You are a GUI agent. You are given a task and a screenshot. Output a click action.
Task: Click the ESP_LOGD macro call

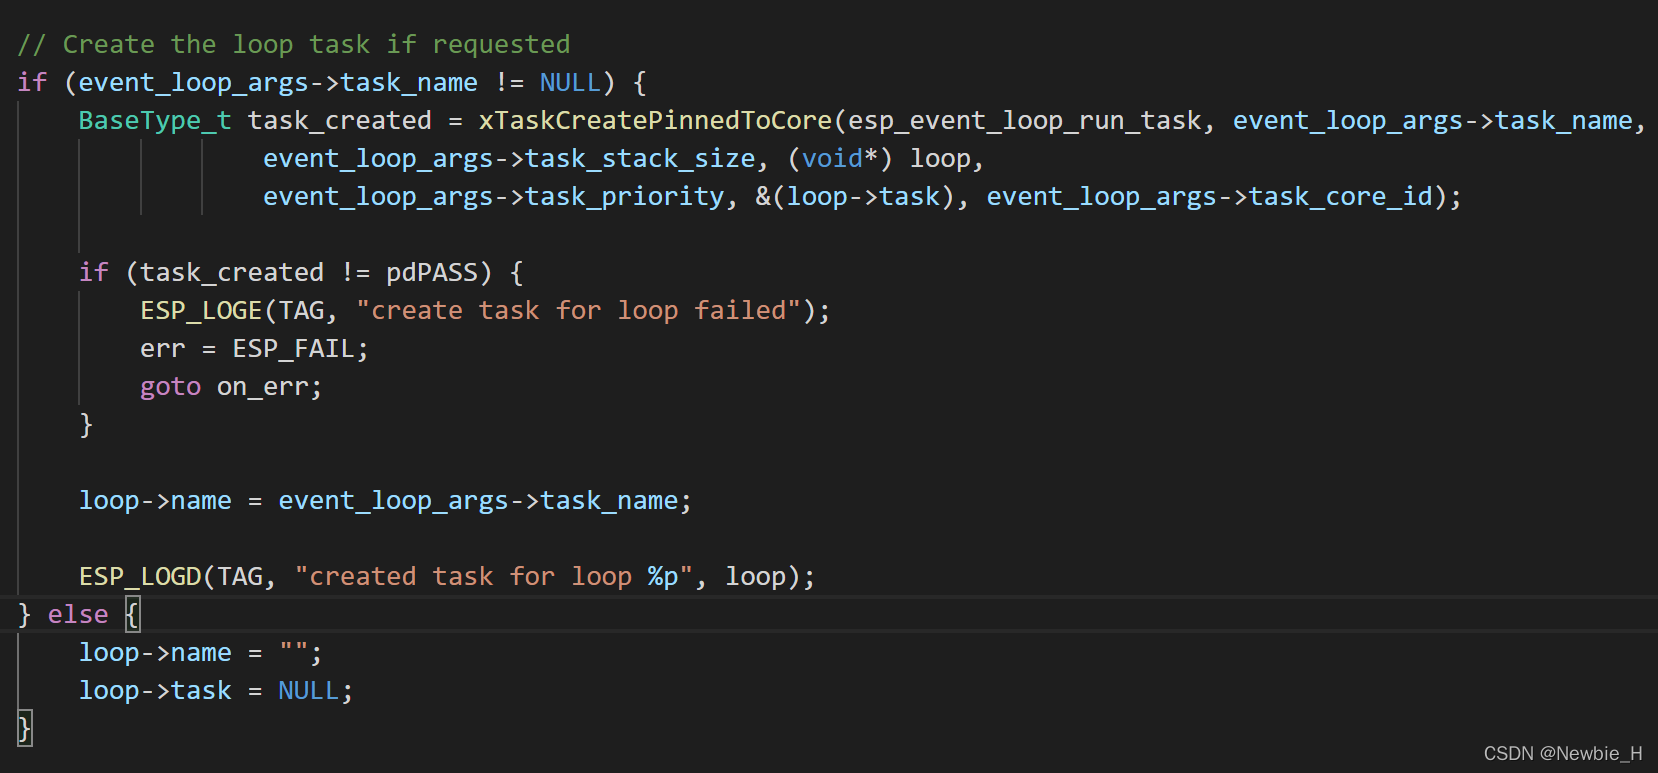coord(140,577)
